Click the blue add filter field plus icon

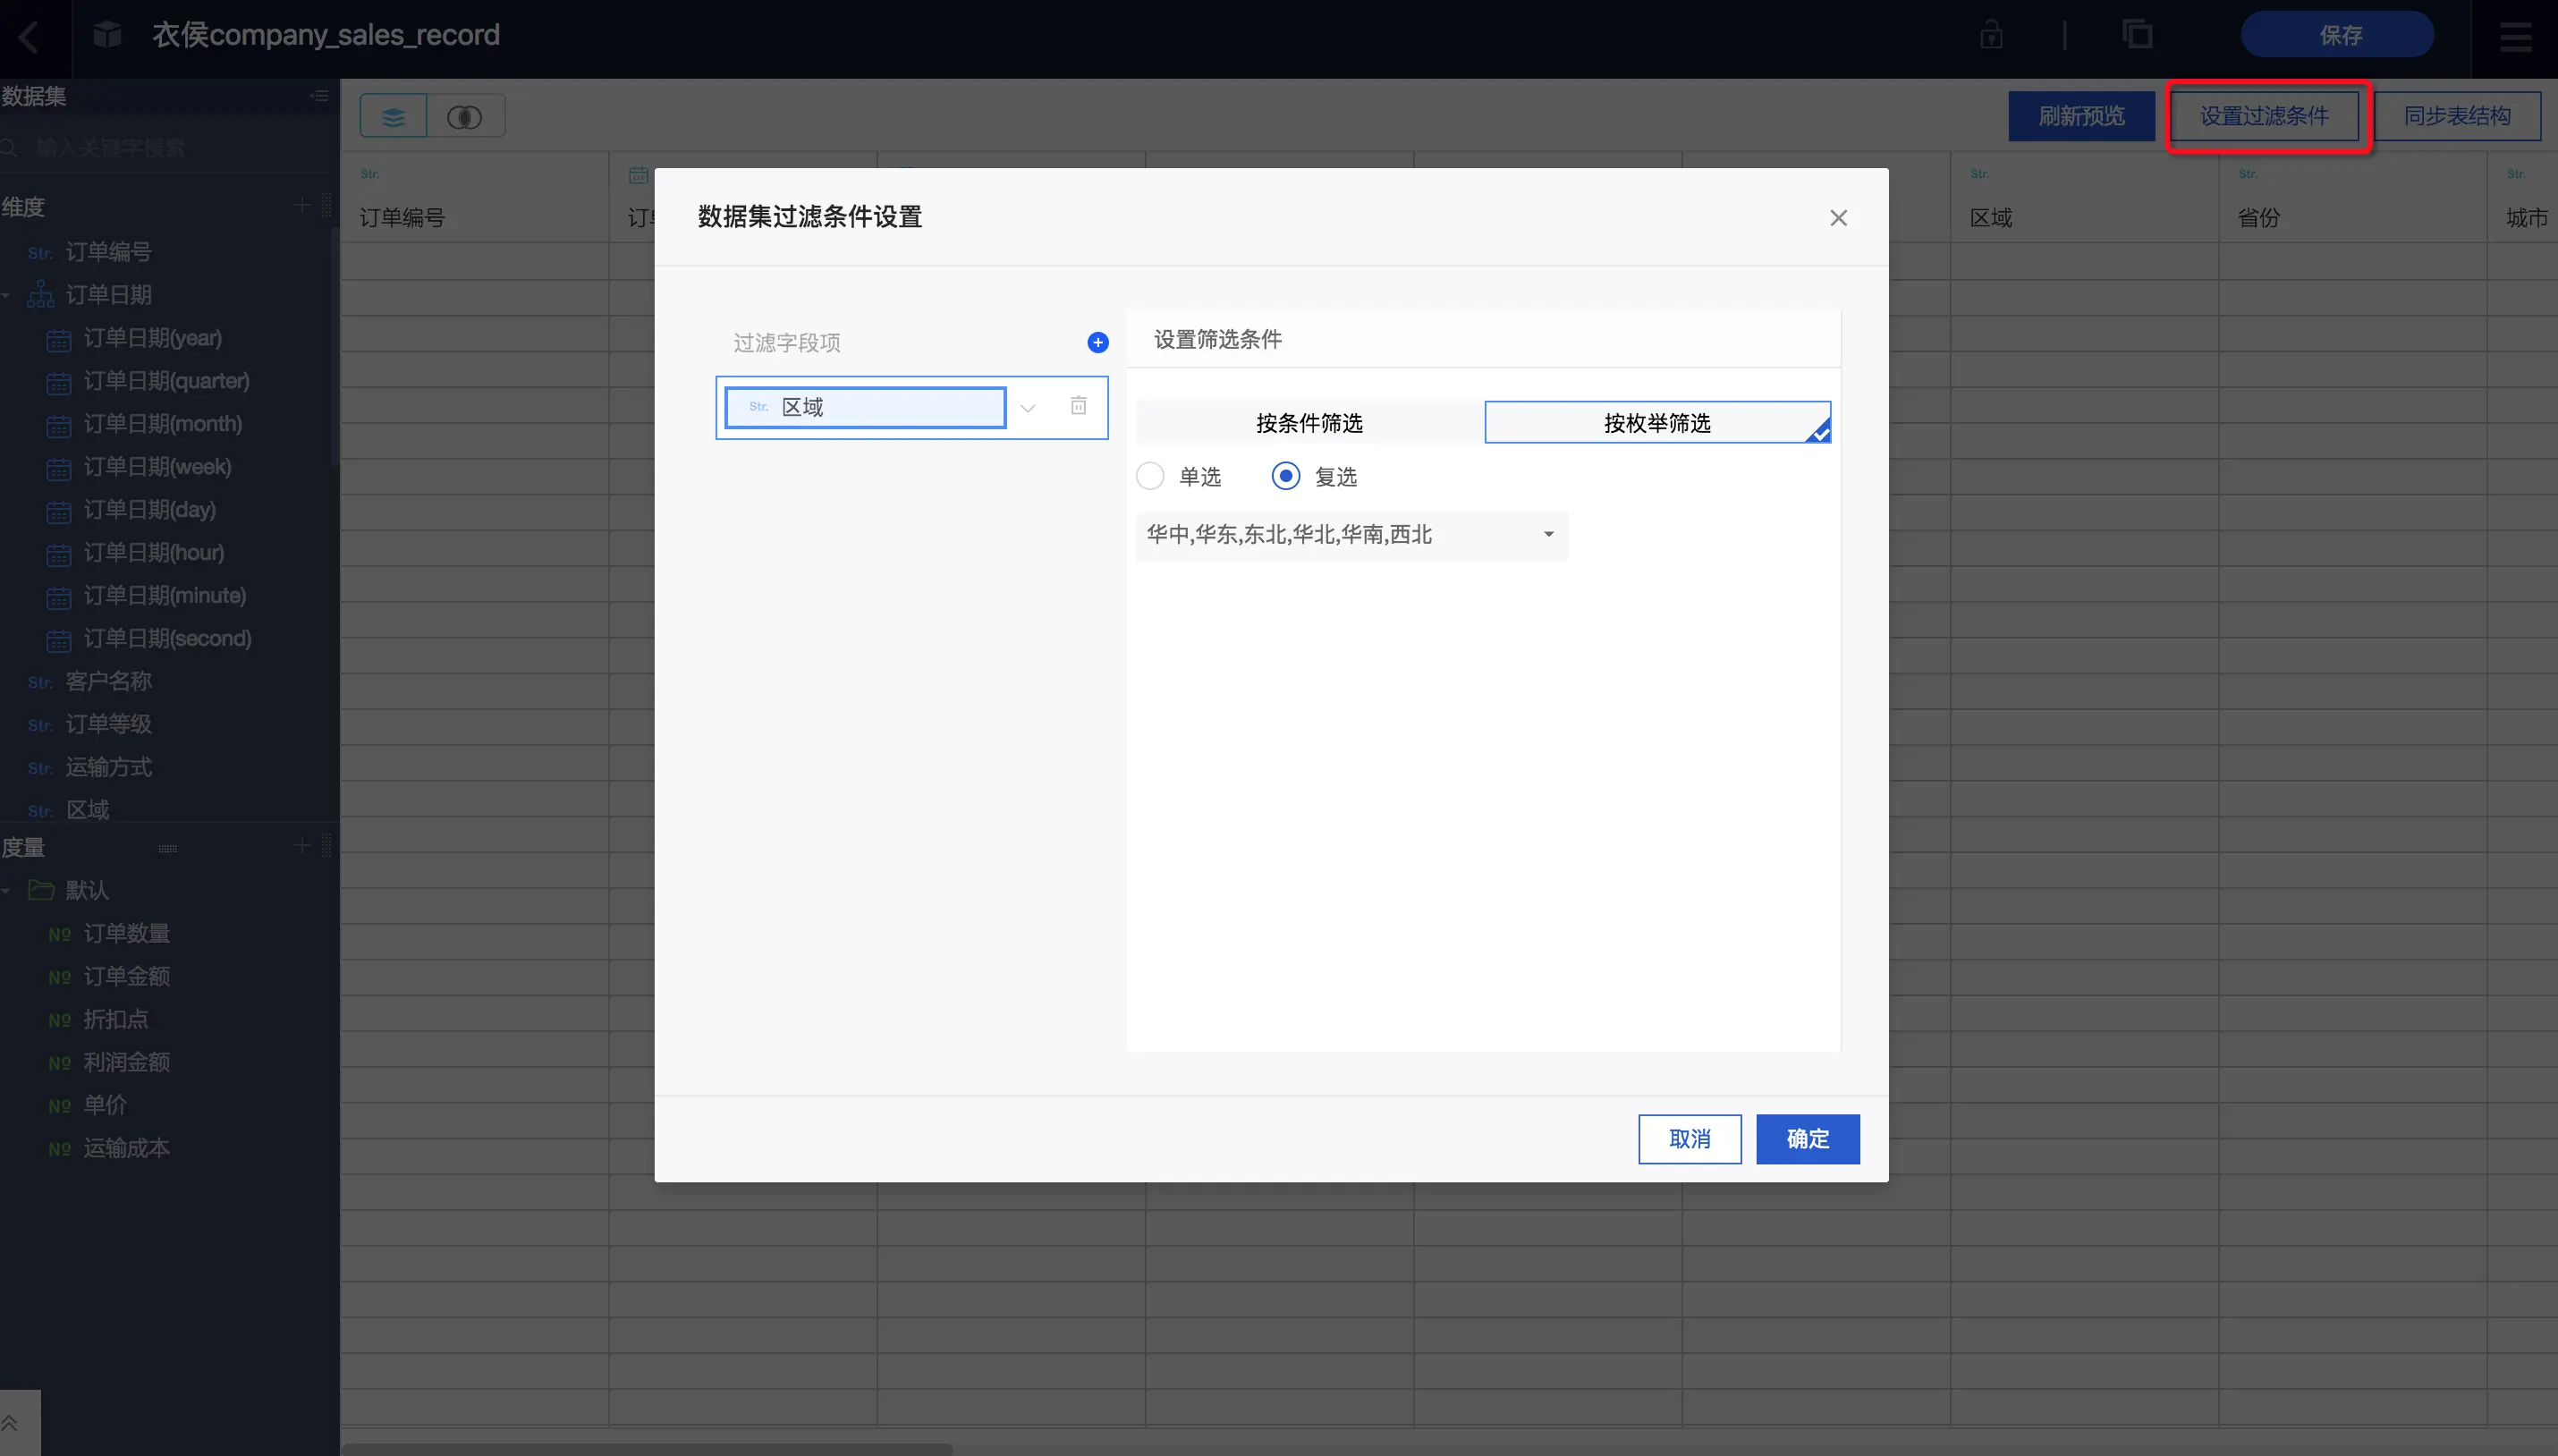tap(1097, 343)
